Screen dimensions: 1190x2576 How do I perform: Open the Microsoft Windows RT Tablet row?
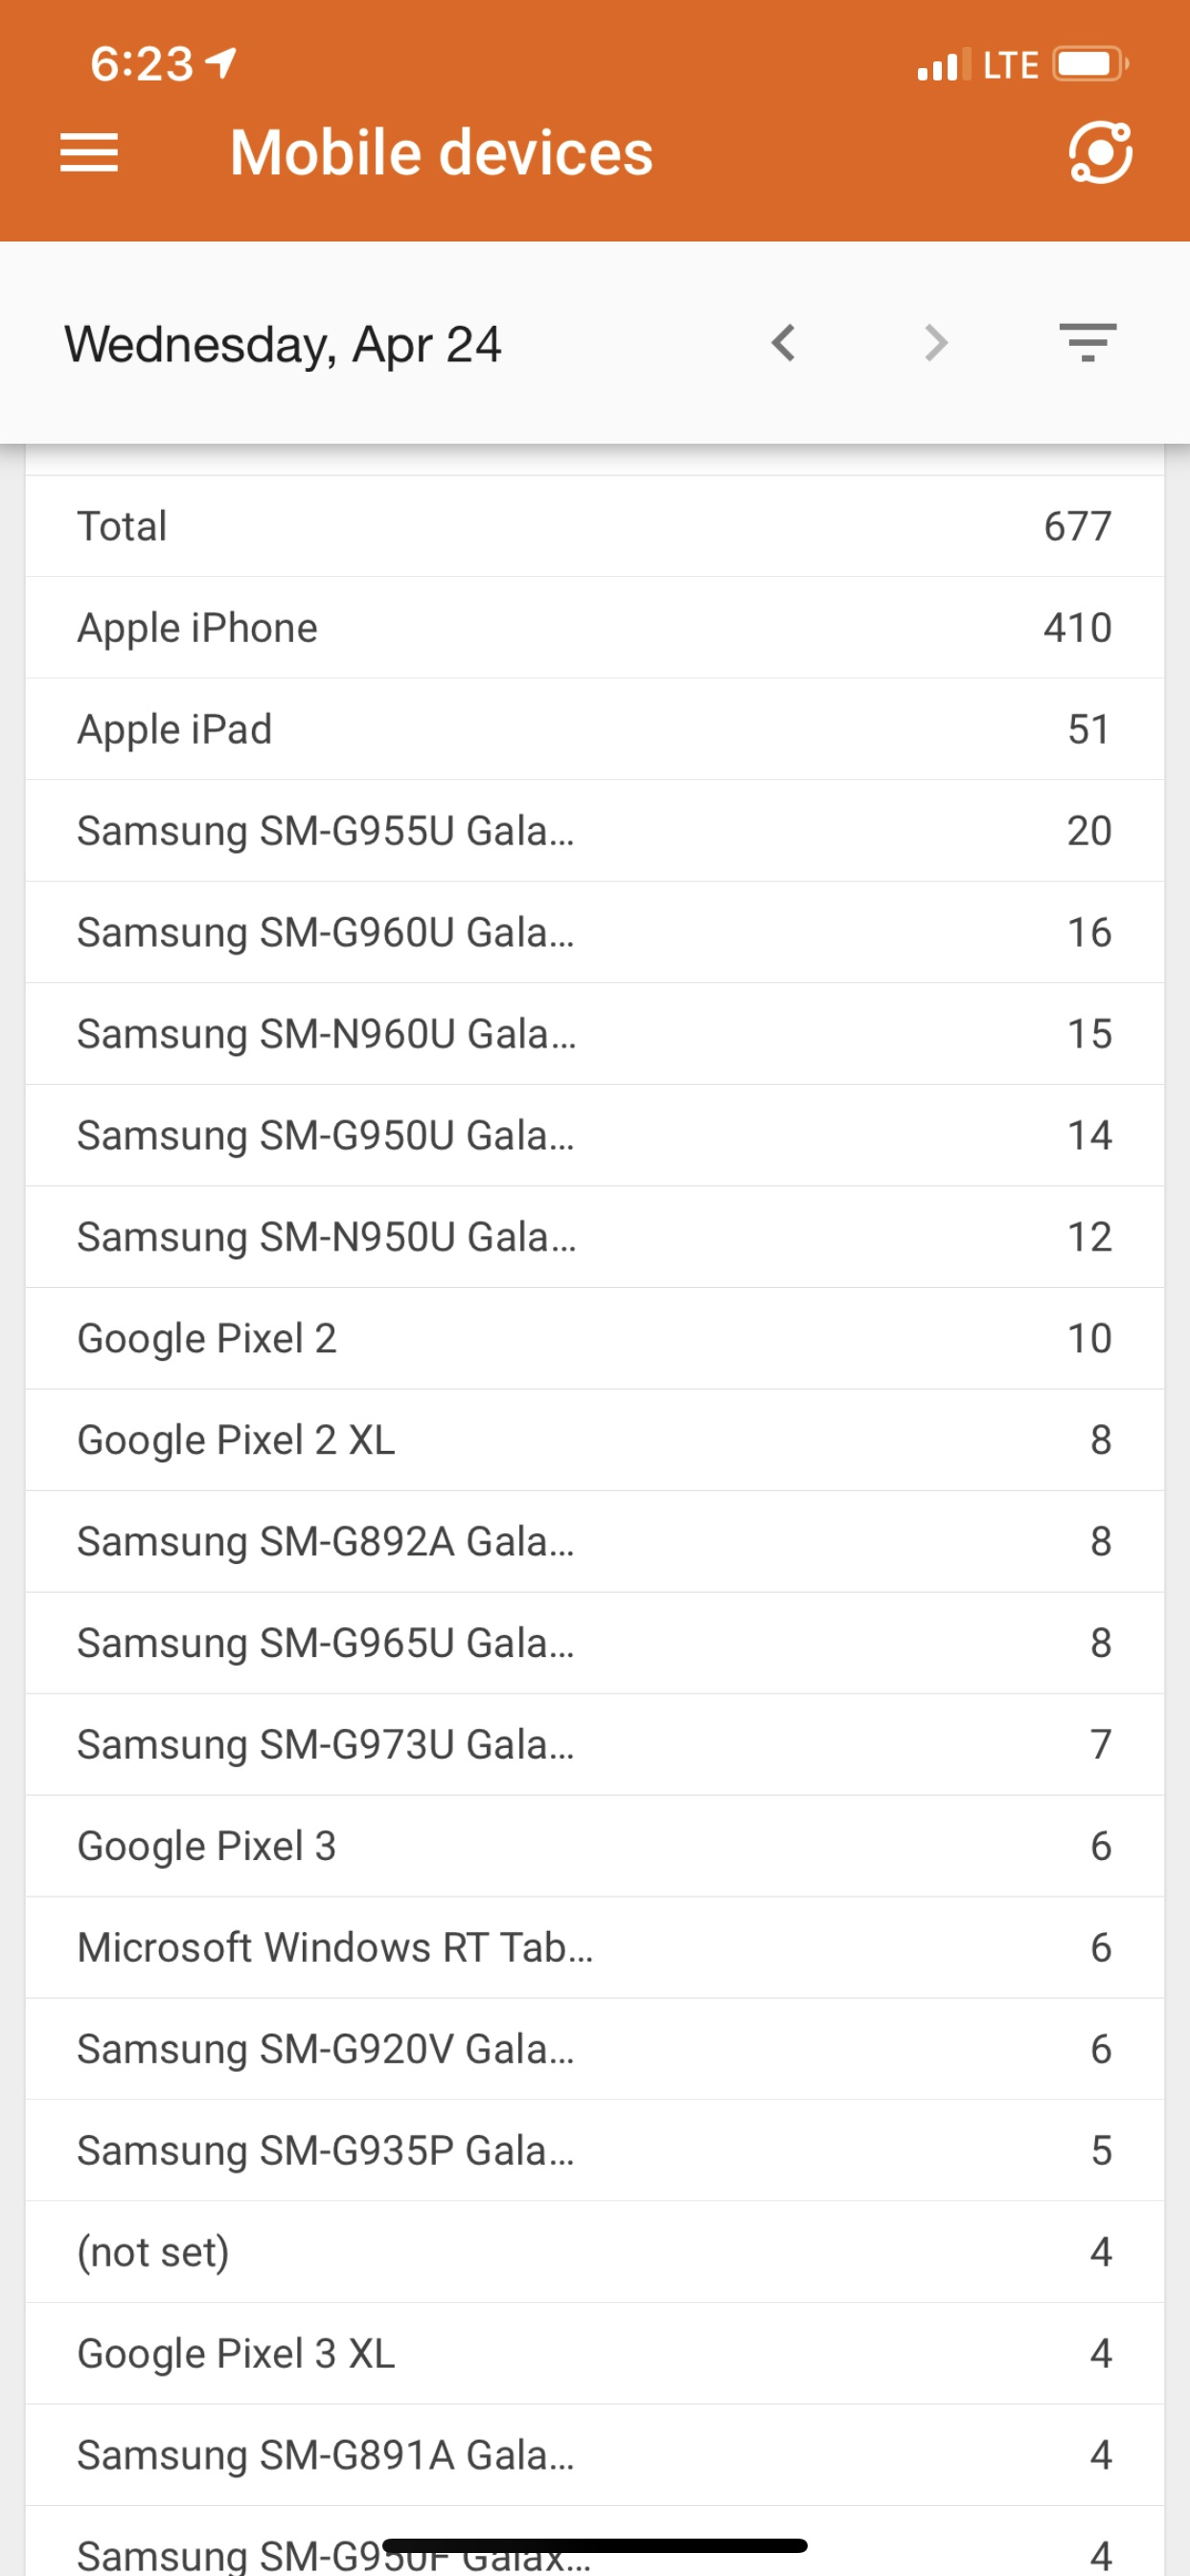pos(594,1947)
